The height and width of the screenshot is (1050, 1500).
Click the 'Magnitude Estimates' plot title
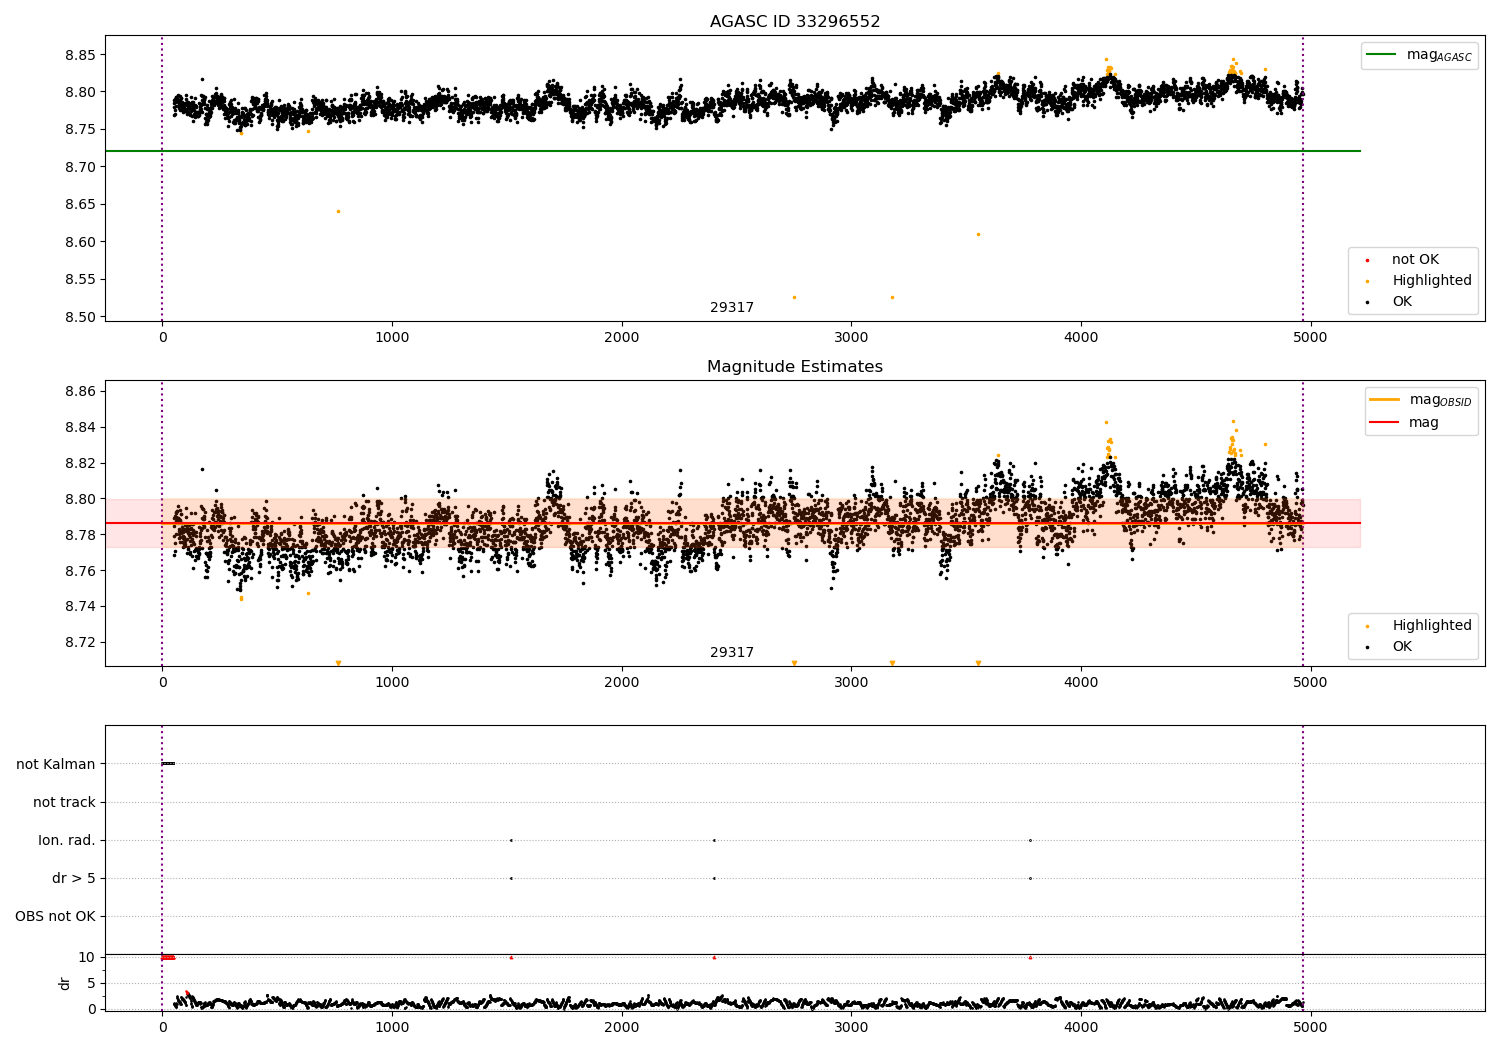point(795,367)
